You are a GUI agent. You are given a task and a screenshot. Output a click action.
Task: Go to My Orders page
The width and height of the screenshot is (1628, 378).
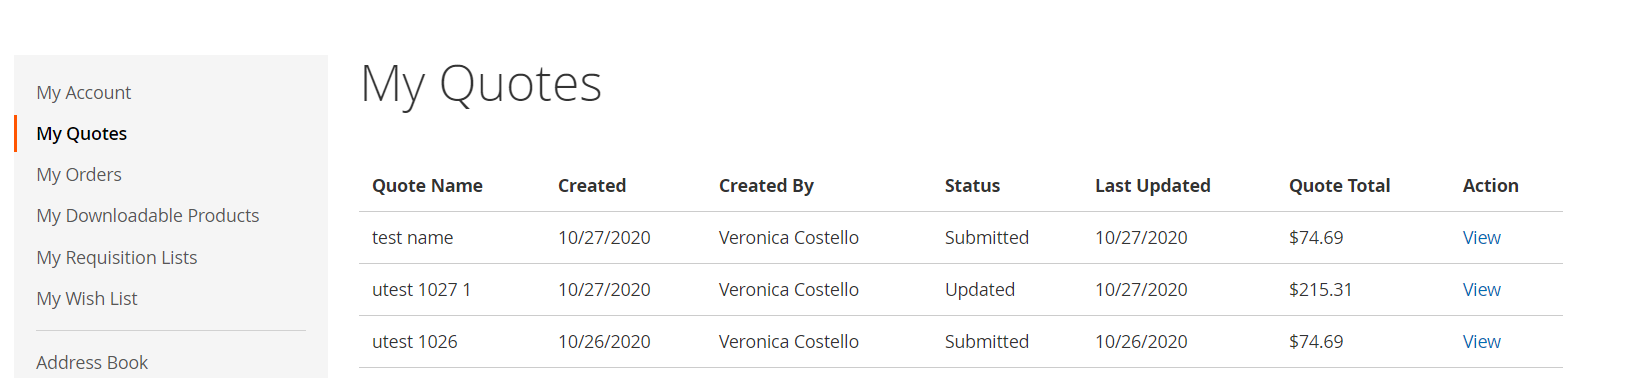(x=79, y=174)
